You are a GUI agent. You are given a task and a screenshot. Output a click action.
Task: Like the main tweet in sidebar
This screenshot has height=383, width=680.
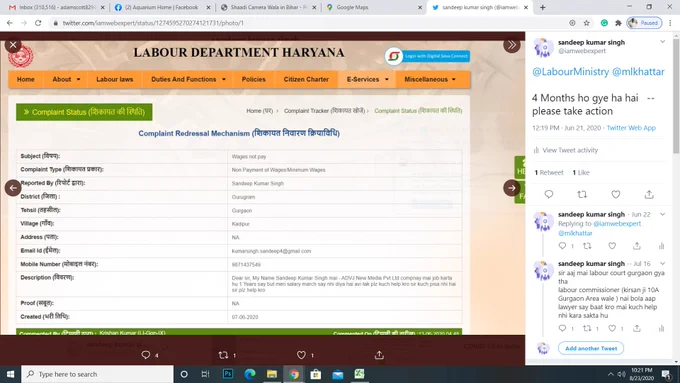tap(616, 194)
